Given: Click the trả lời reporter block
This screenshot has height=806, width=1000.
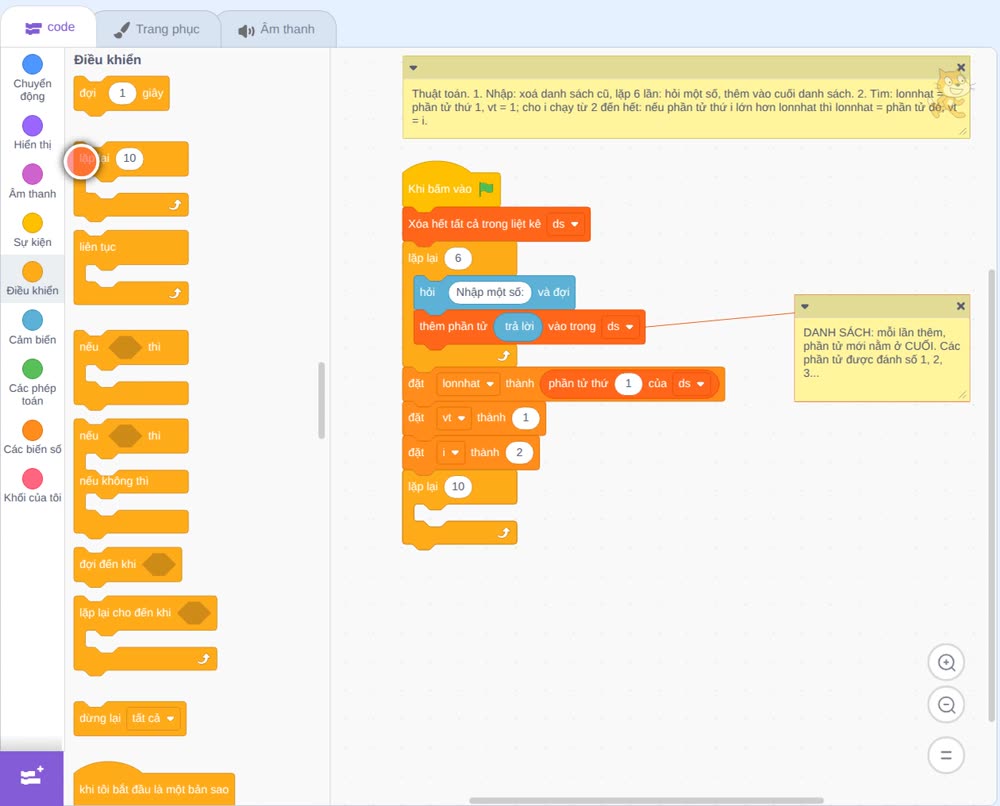Looking at the screenshot, I should pos(519,326).
